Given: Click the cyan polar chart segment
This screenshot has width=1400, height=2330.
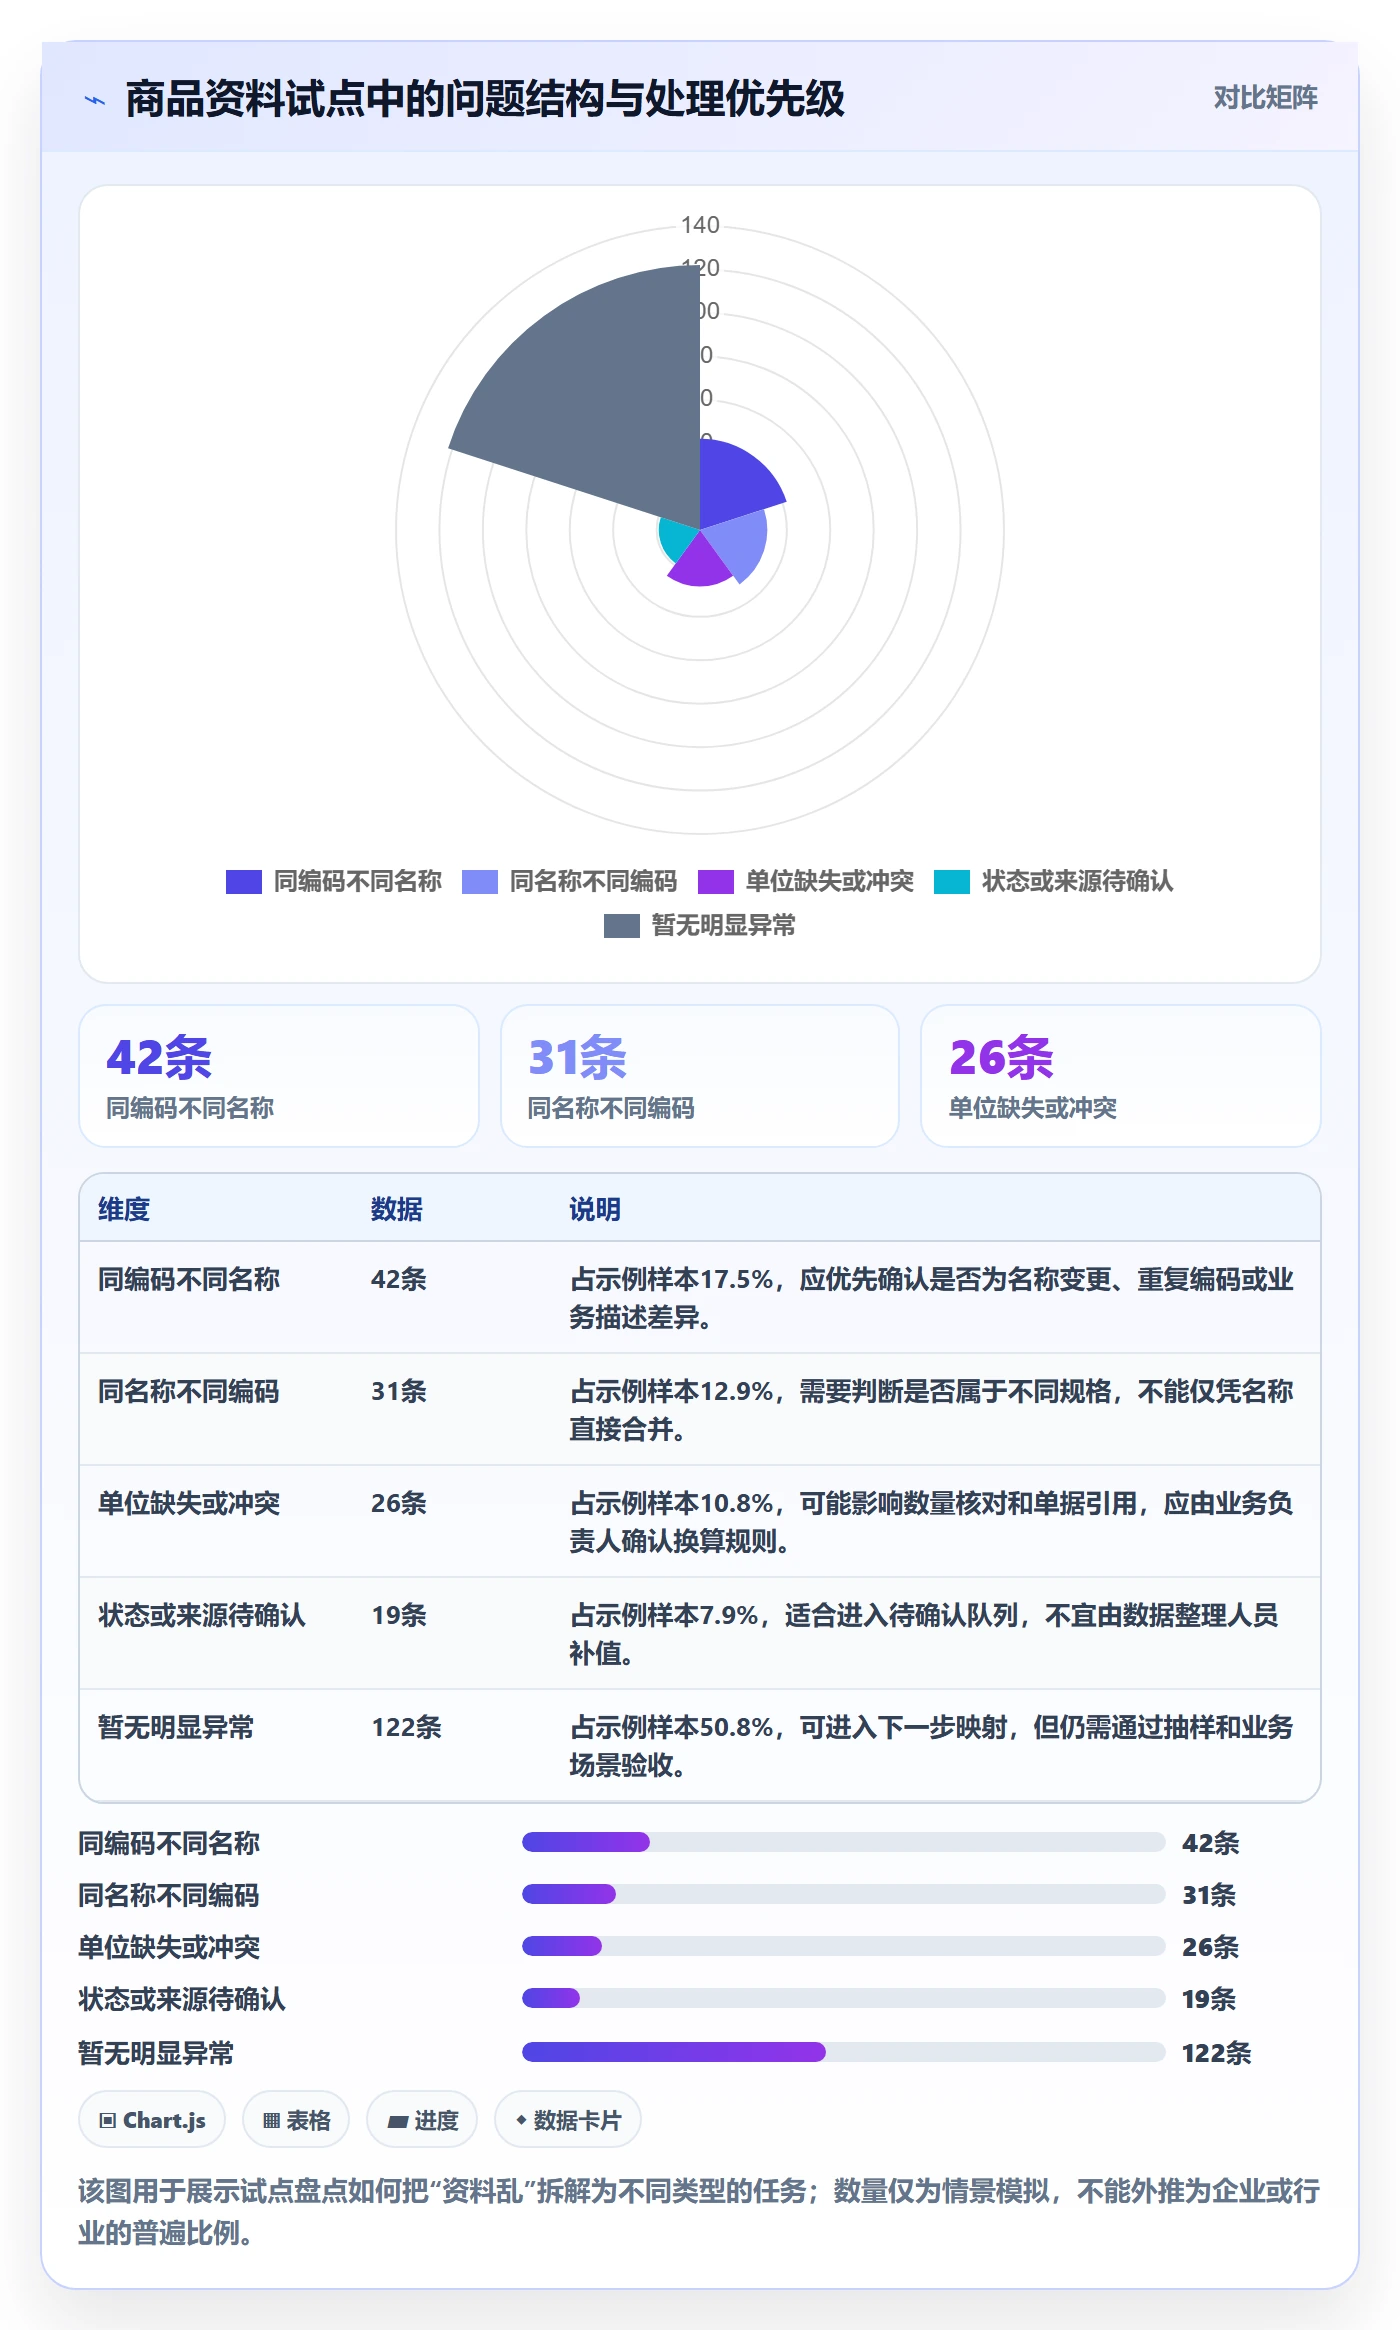Looking at the screenshot, I should coord(678,540).
